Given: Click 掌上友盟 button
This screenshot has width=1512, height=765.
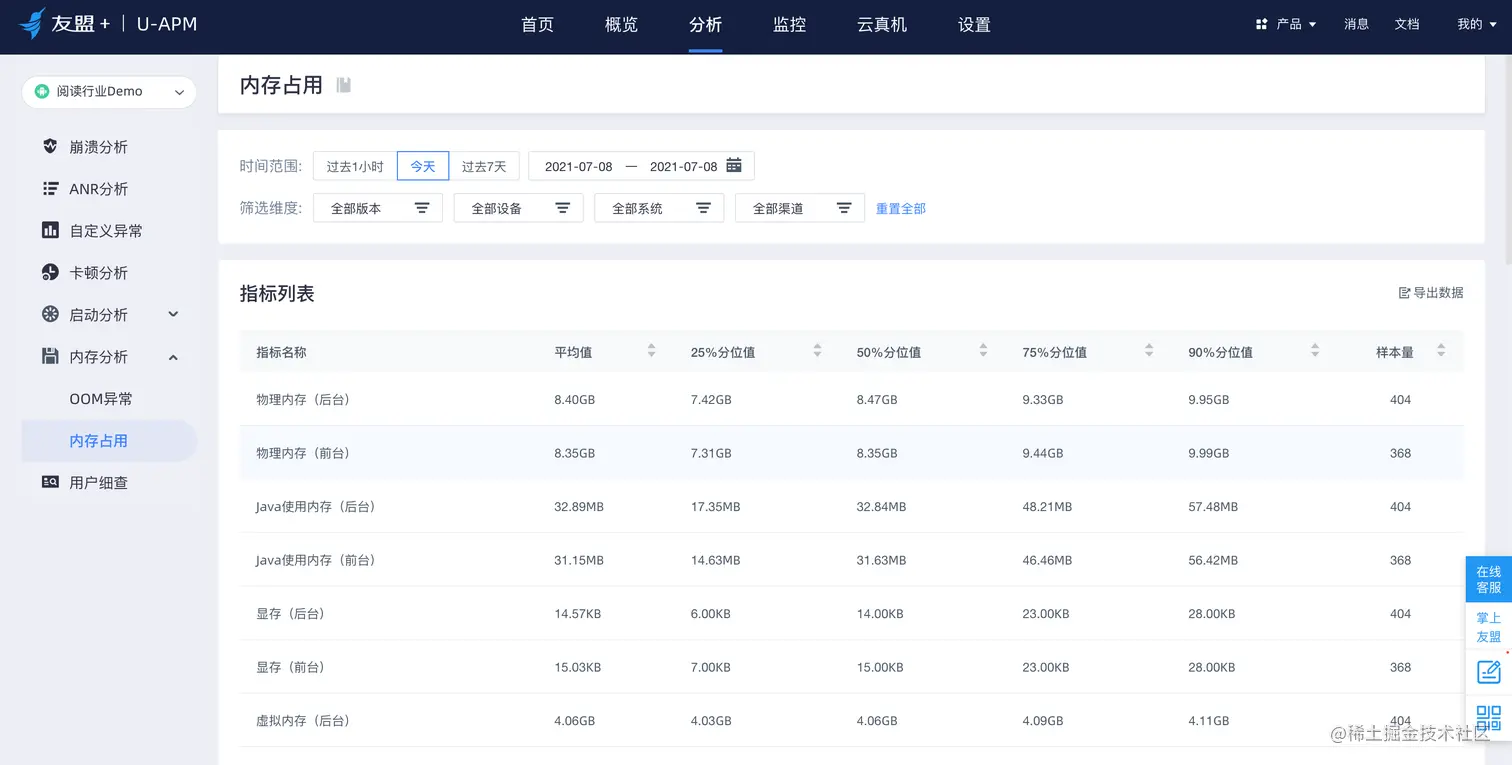Looking at the screenshot, I should tap(1489, 627).
